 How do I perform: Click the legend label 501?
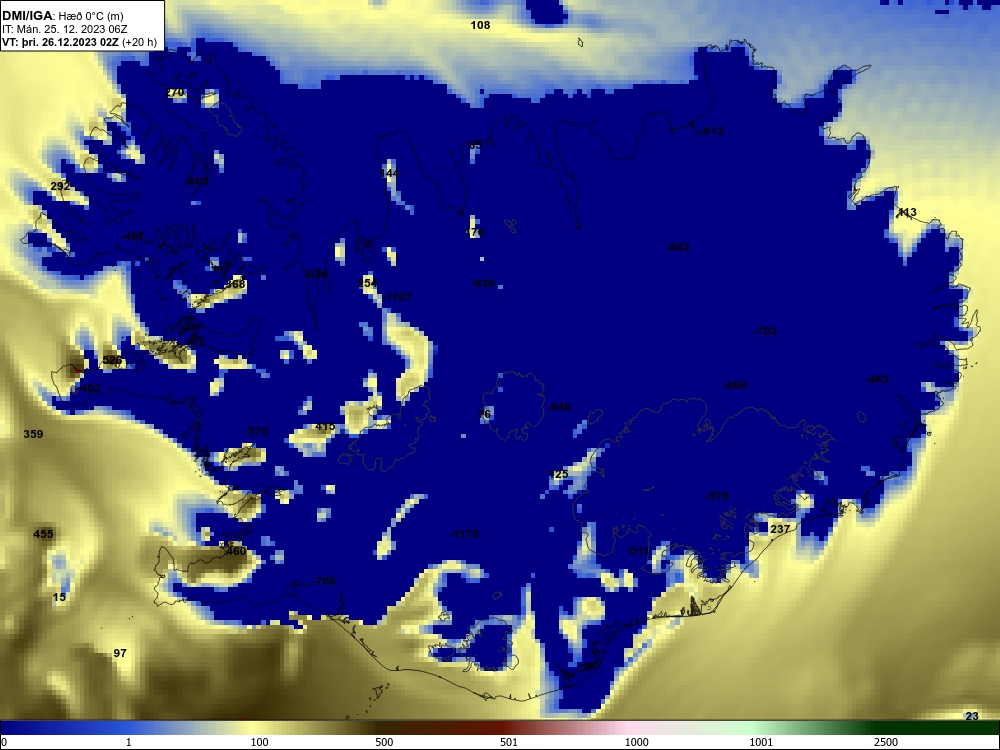coord(509,742)
